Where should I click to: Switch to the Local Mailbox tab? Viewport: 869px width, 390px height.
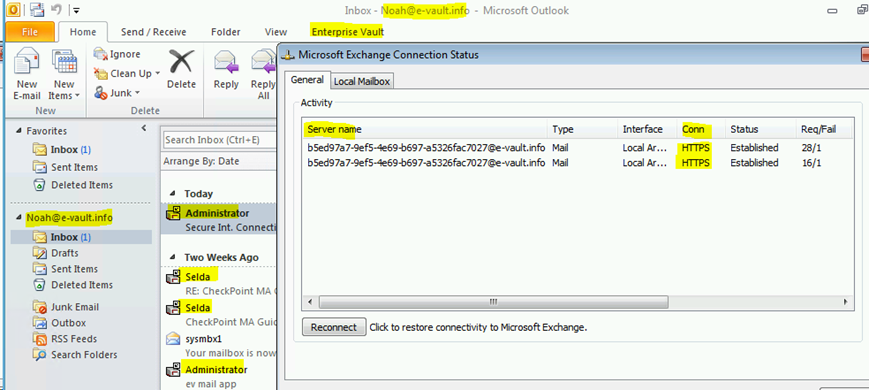[362, 81]
